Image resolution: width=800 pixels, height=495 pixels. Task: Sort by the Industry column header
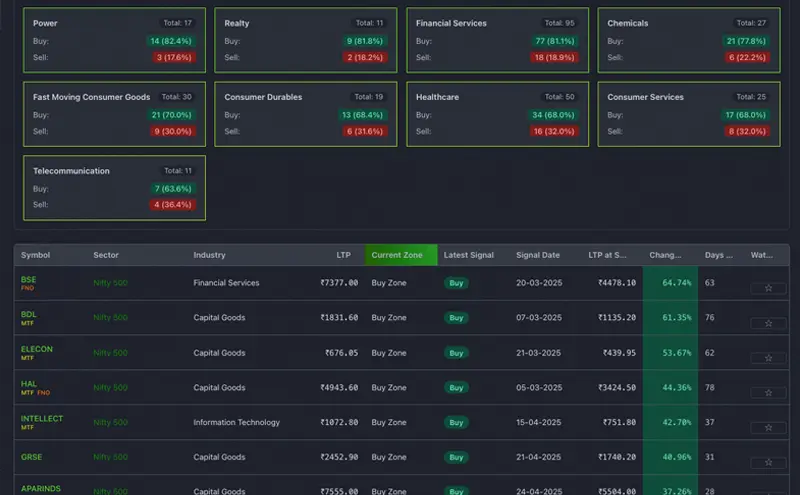click(x=209, y=255)
